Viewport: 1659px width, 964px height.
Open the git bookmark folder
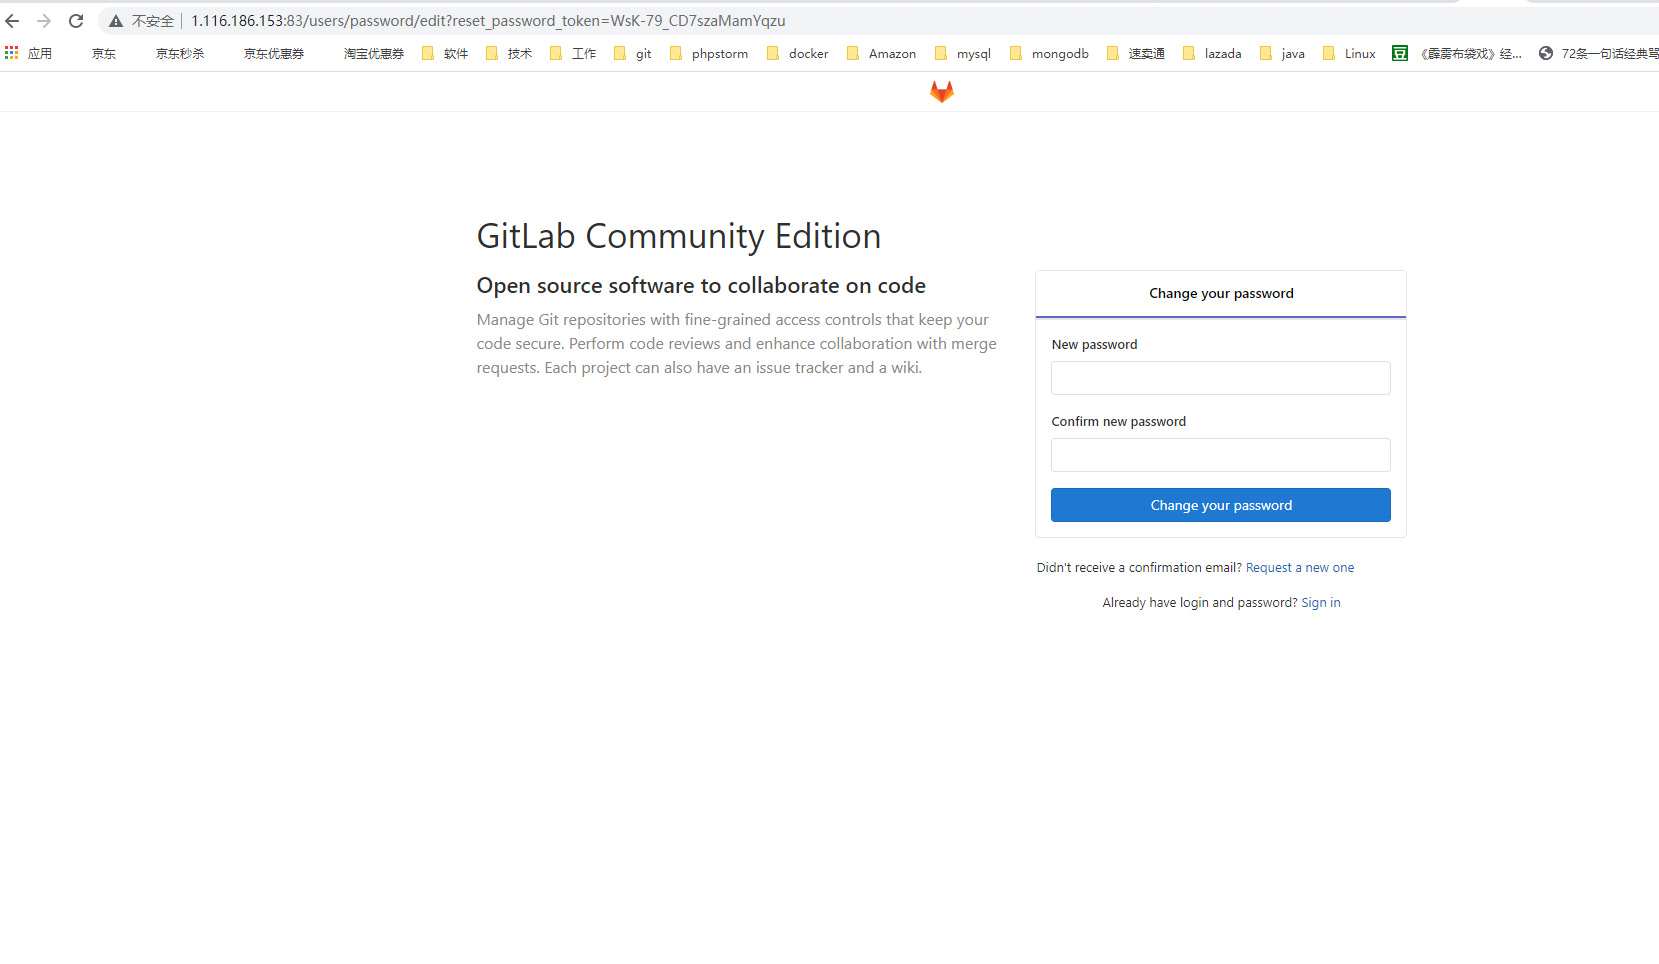(x=633, y=54)
